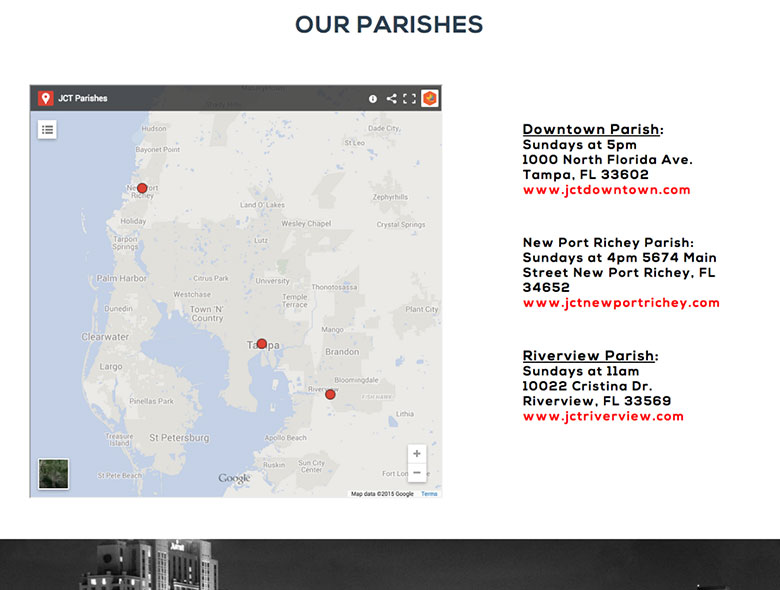Click the JCT Parishes map title
Screen dimensions: 780x590
(83, 98)
